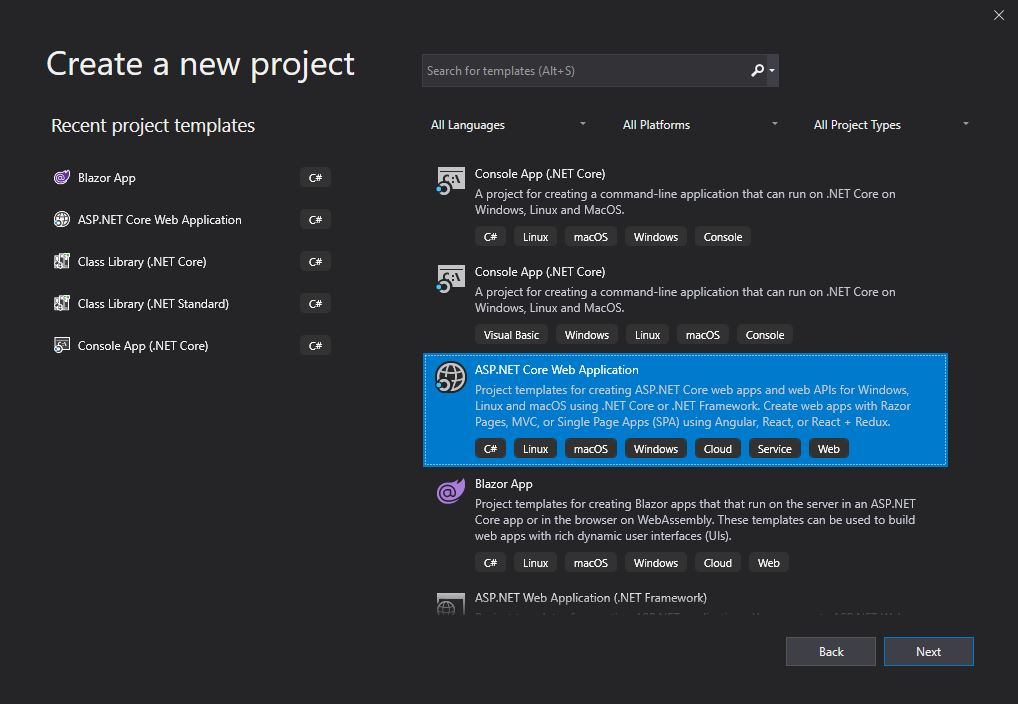This screenshot has width=1018, height=704.
Task: Click the Web tag on ASP.NET Core template
Action: click(828, 449)
